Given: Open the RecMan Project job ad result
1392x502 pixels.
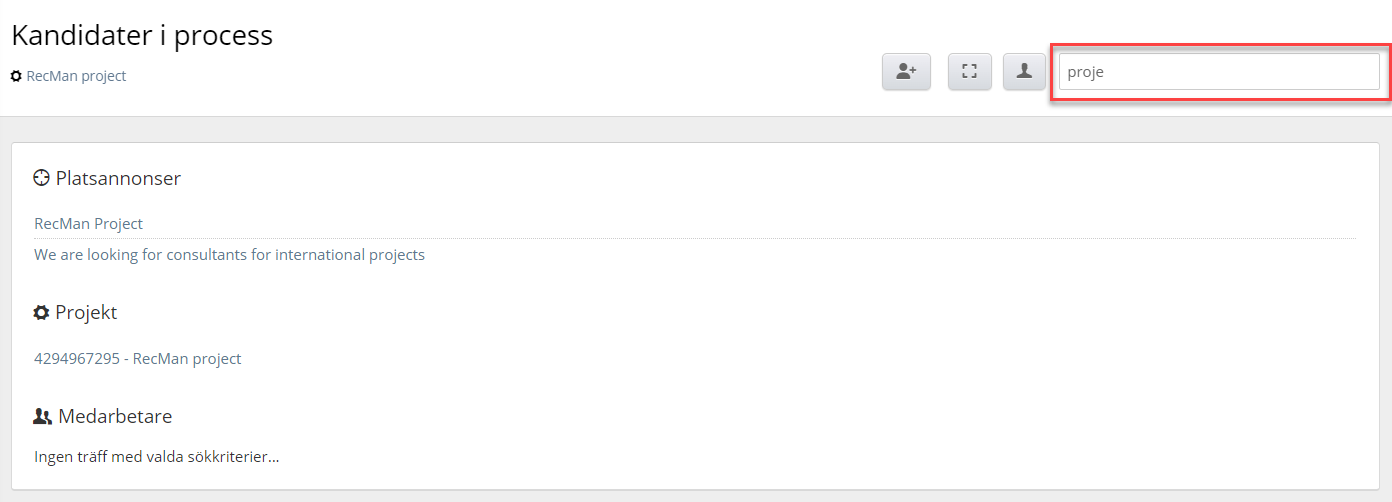Looking at the screenshot, I should click(x=88, y=223).
